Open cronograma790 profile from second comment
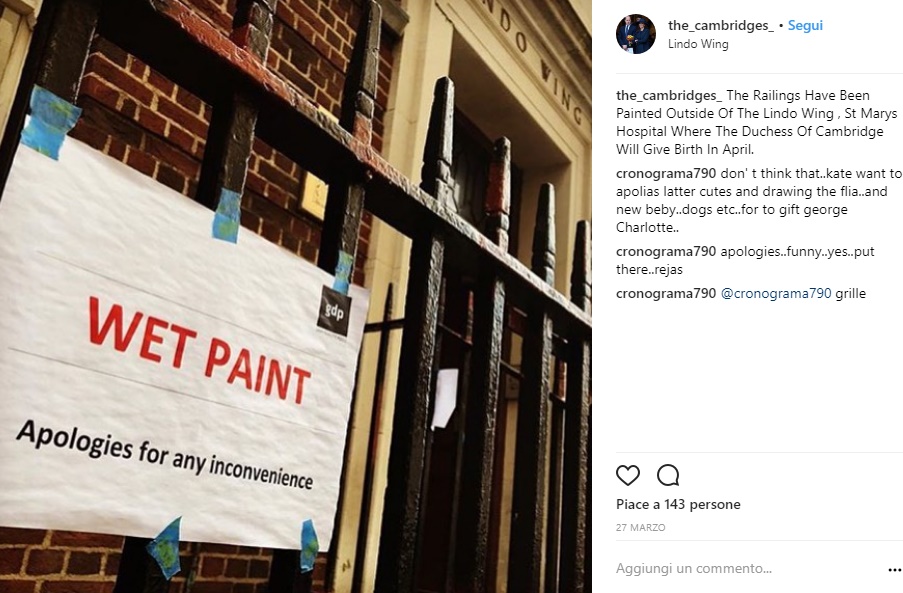This screenshot has height=593, width=903. (x=666, y=252)
